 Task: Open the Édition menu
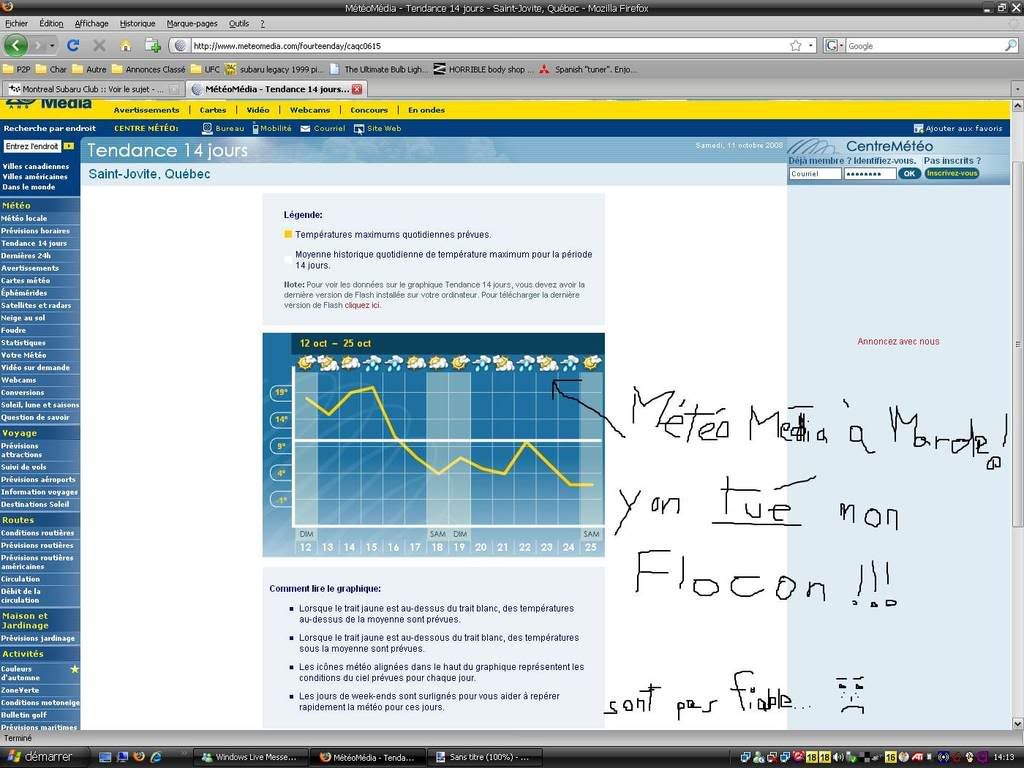[51, 24]
